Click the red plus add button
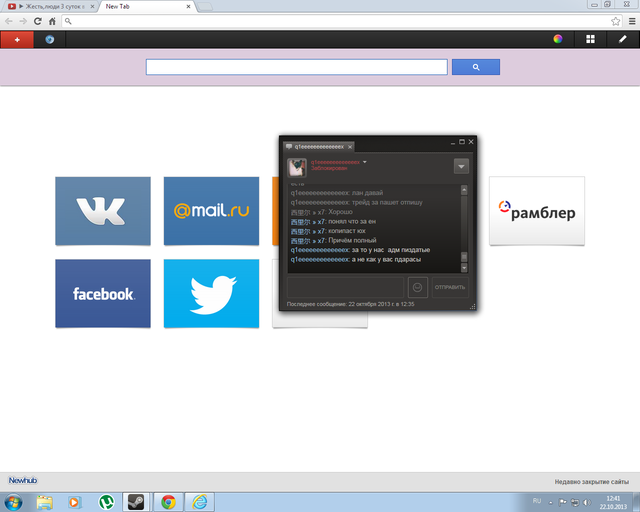This screenshot has width=640, height=512. click(17, 40)
